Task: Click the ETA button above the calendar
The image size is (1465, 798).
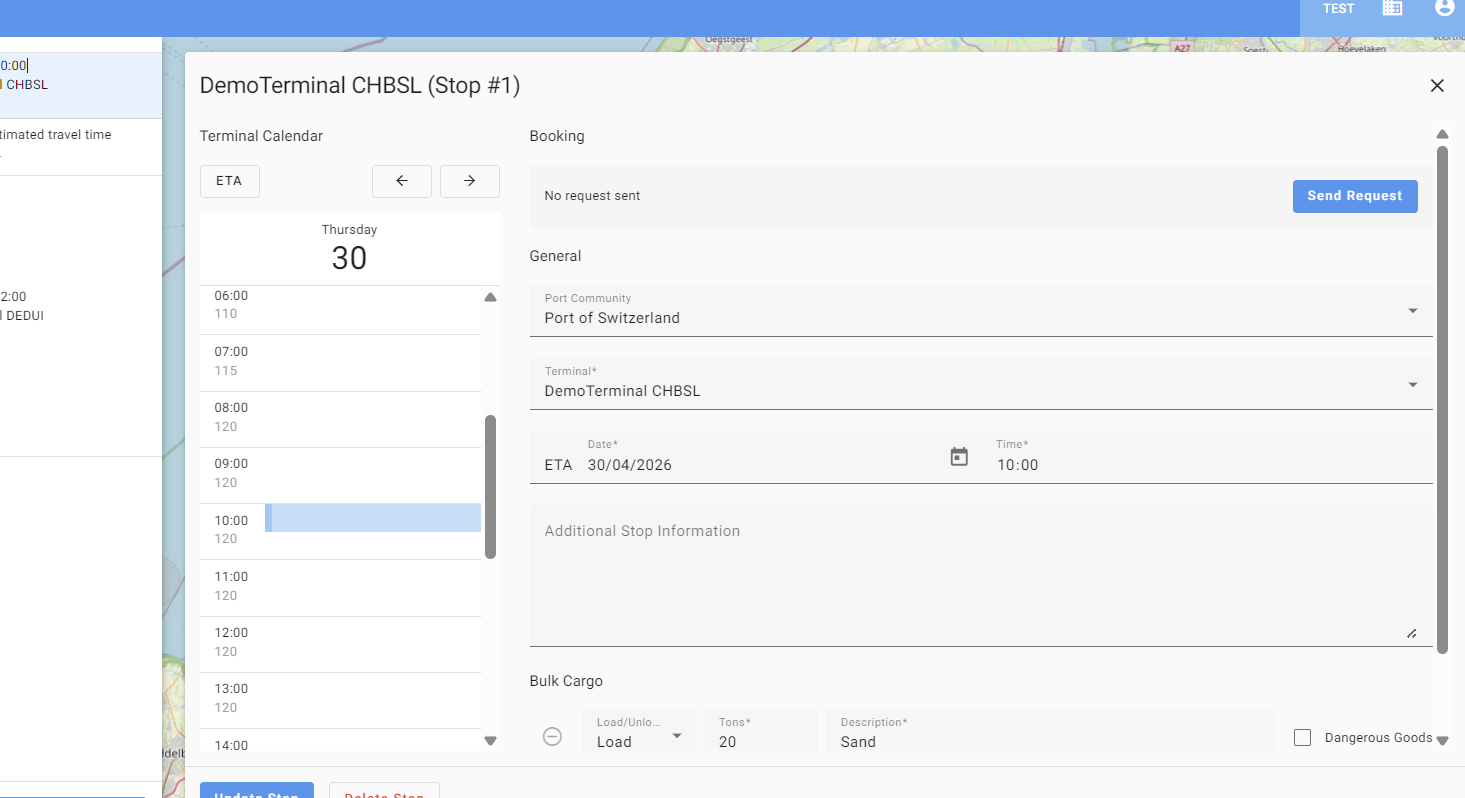Action: 229,181
